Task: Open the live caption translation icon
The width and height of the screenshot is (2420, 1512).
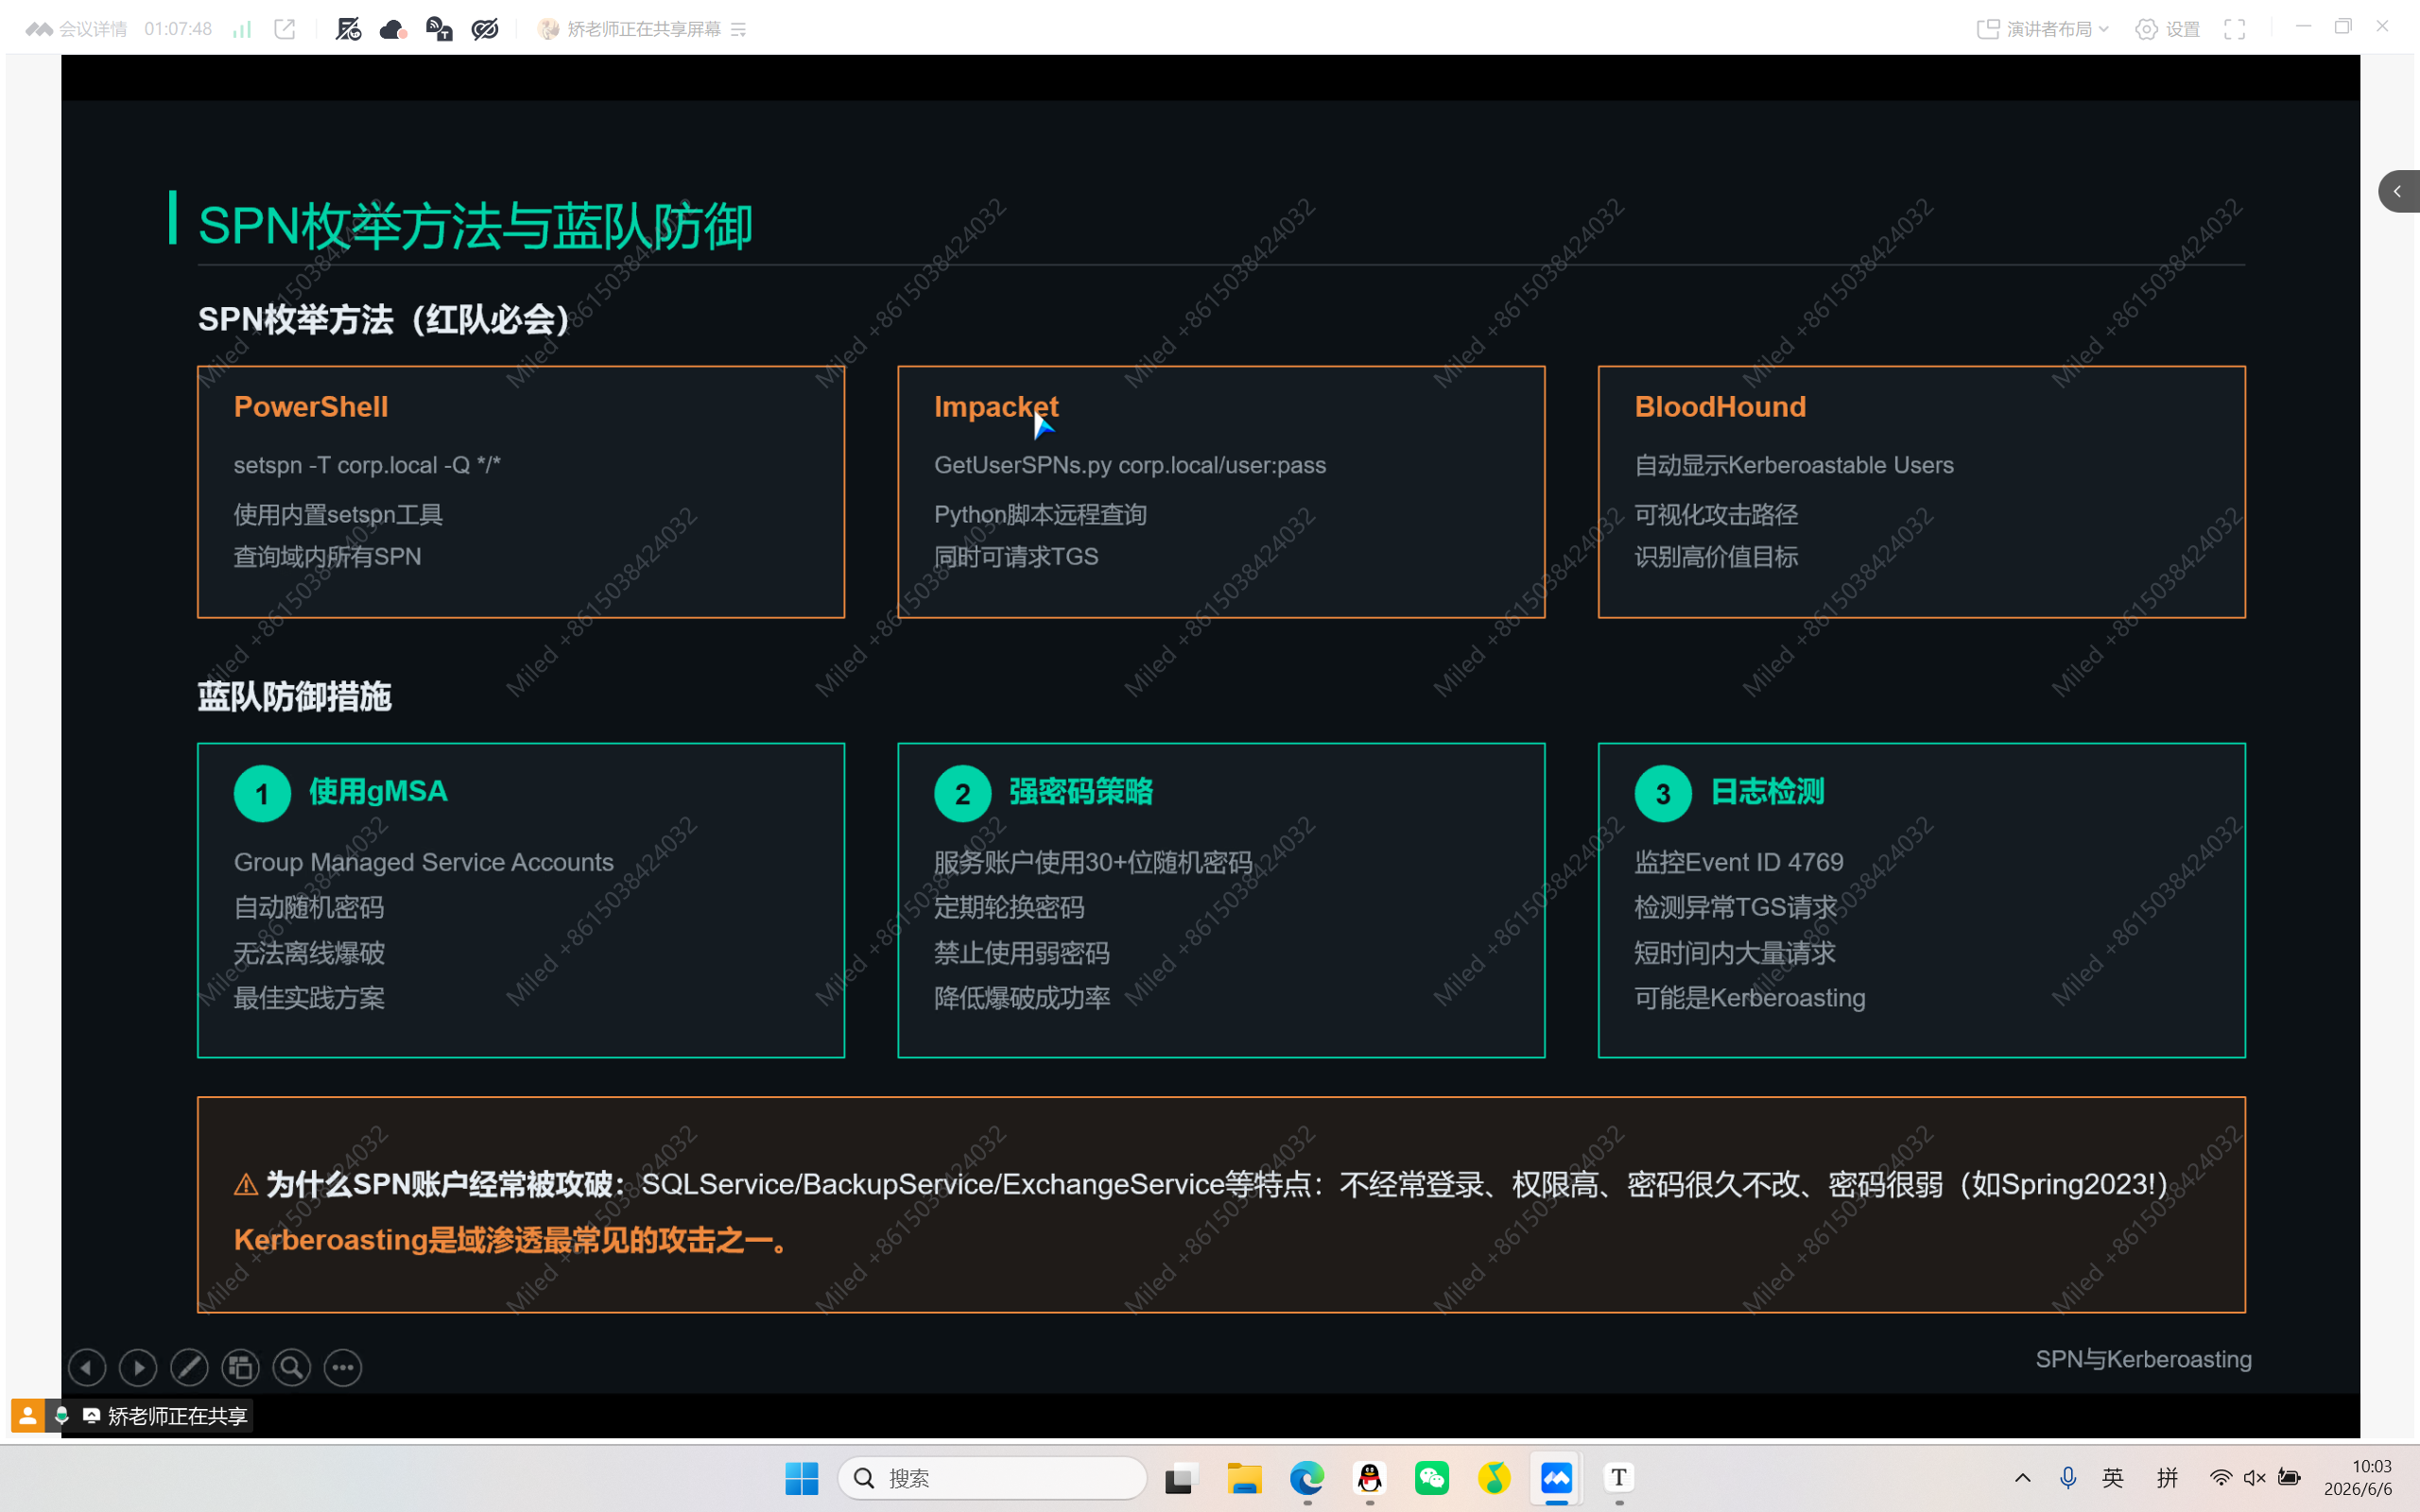Action: tap(439, 29)
